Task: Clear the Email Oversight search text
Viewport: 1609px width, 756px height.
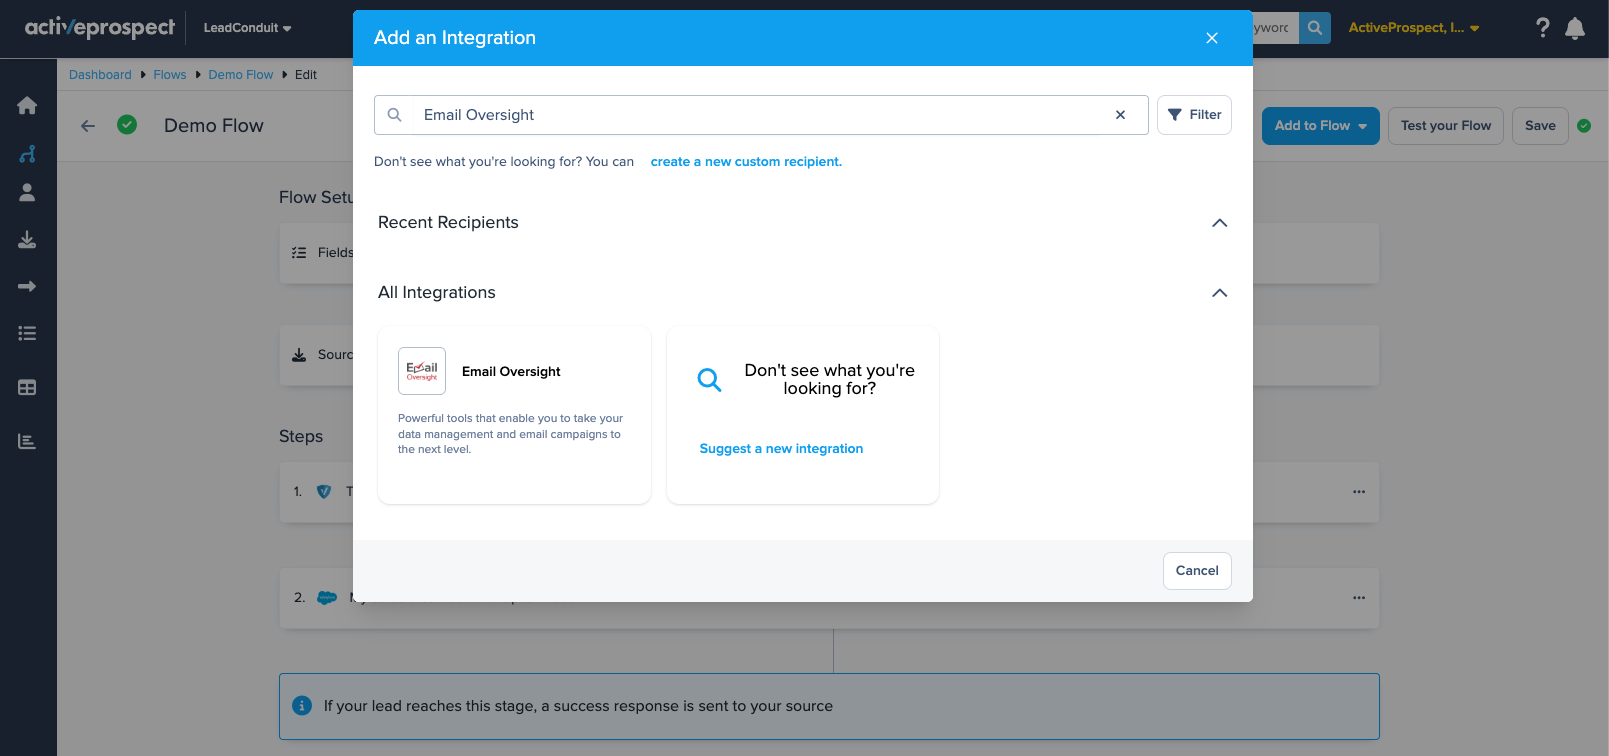Action: coord(1120,115)
